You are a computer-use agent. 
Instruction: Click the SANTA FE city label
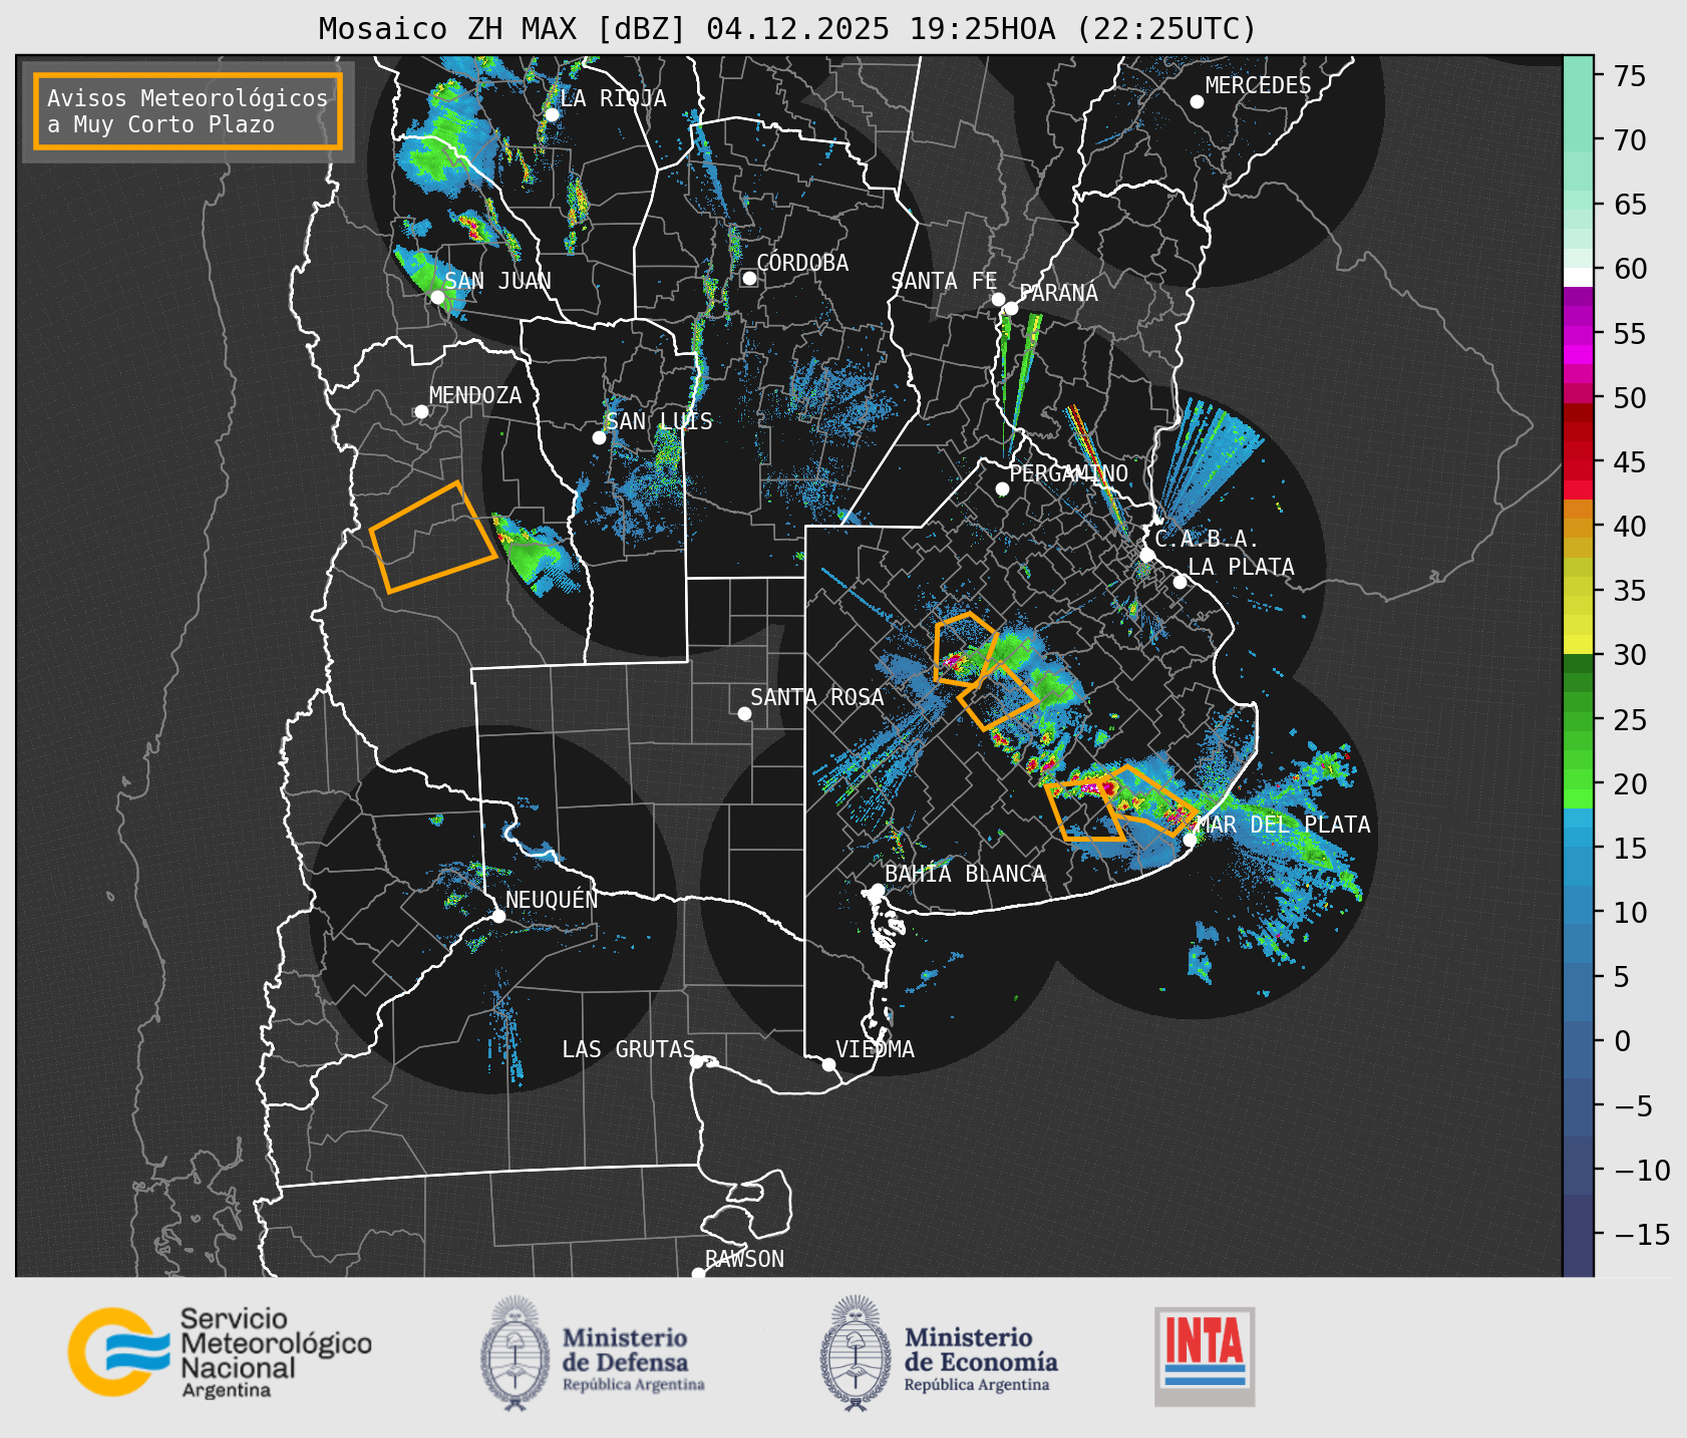tap(944, 281)
